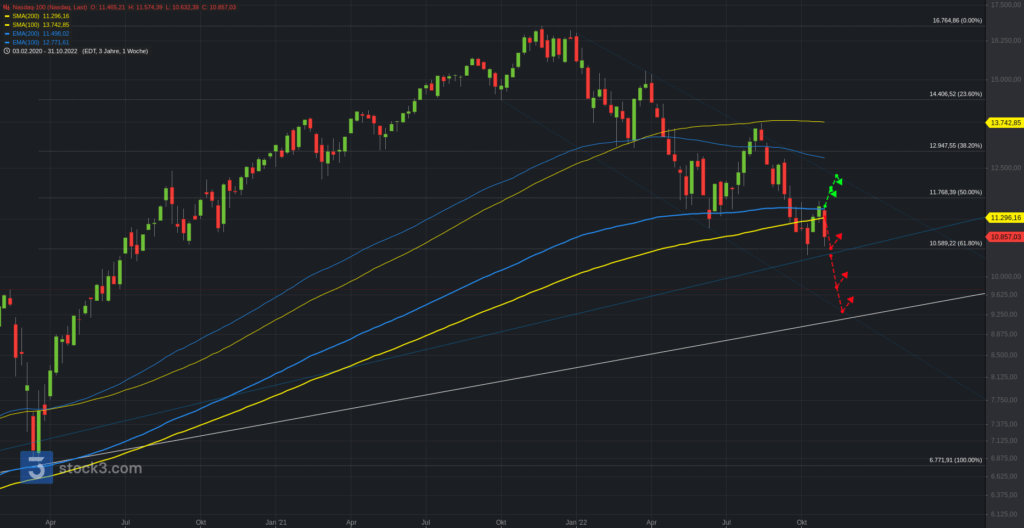Click the lowest red forecast arrowhead
1024x528 pixels.
[x=850, y=299]
